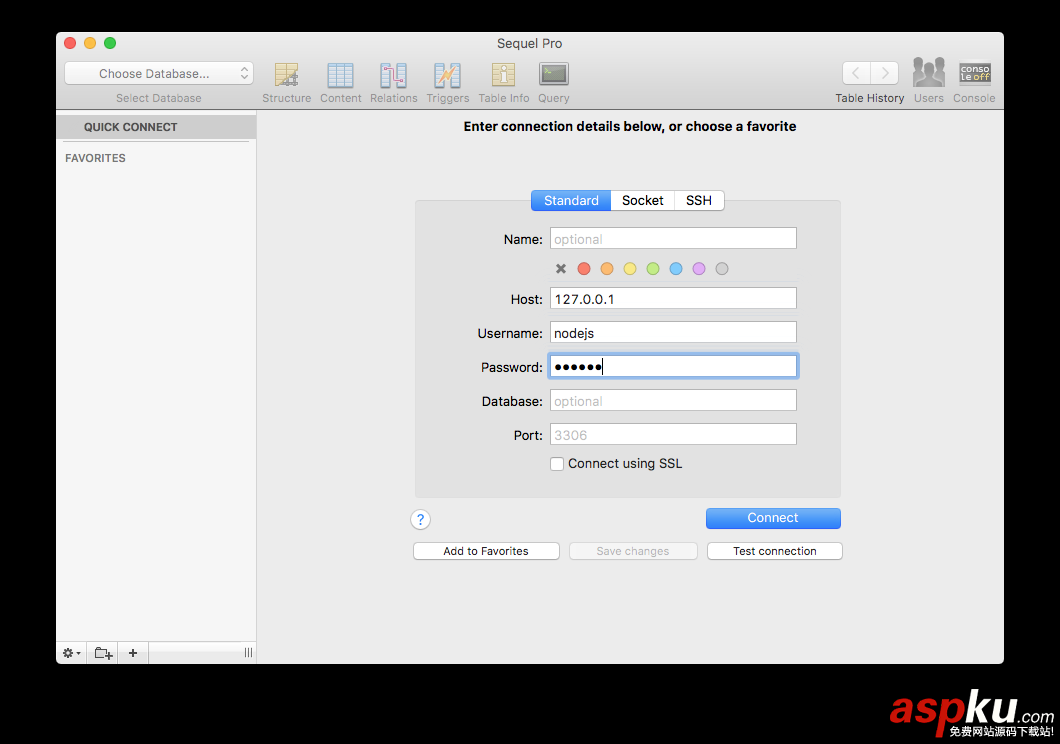The height and width of the screenshot is (744, 1060).
Task: Grab the sidebar resize handle
Action: point(248,653)
